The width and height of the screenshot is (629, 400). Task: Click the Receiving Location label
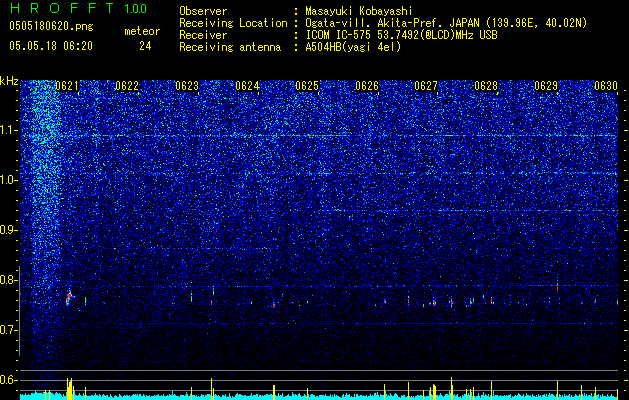[233, 23]
